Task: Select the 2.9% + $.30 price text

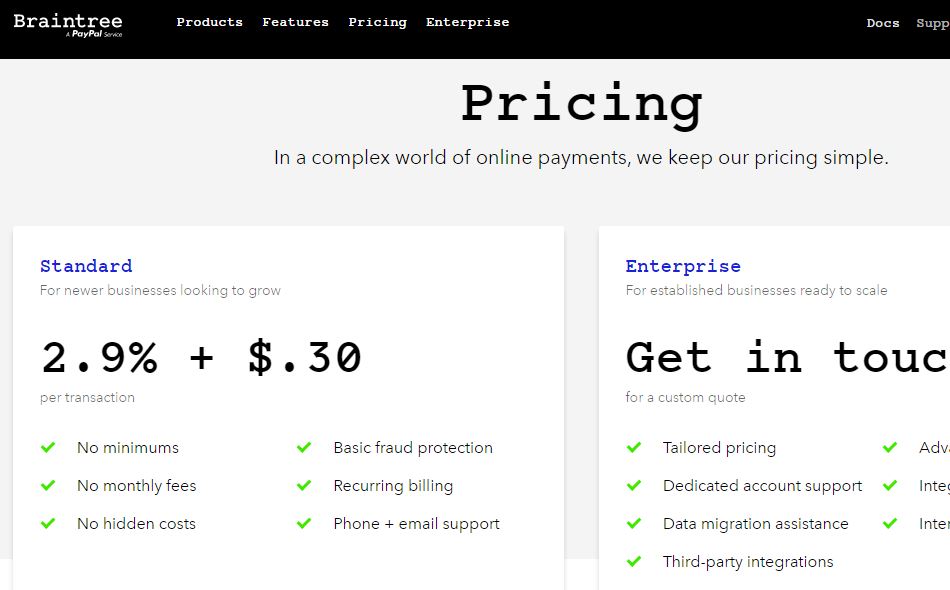Action: pyautogui.click(x=202, y=357)
